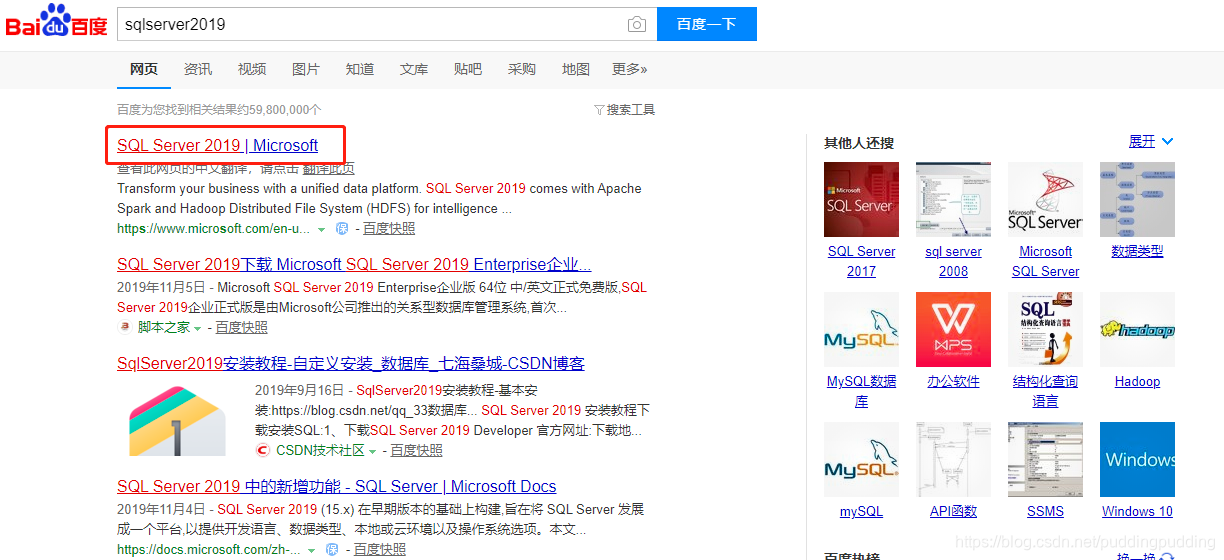
Task: Click CSDN技术社区 source link
Action: pos(320,451)
